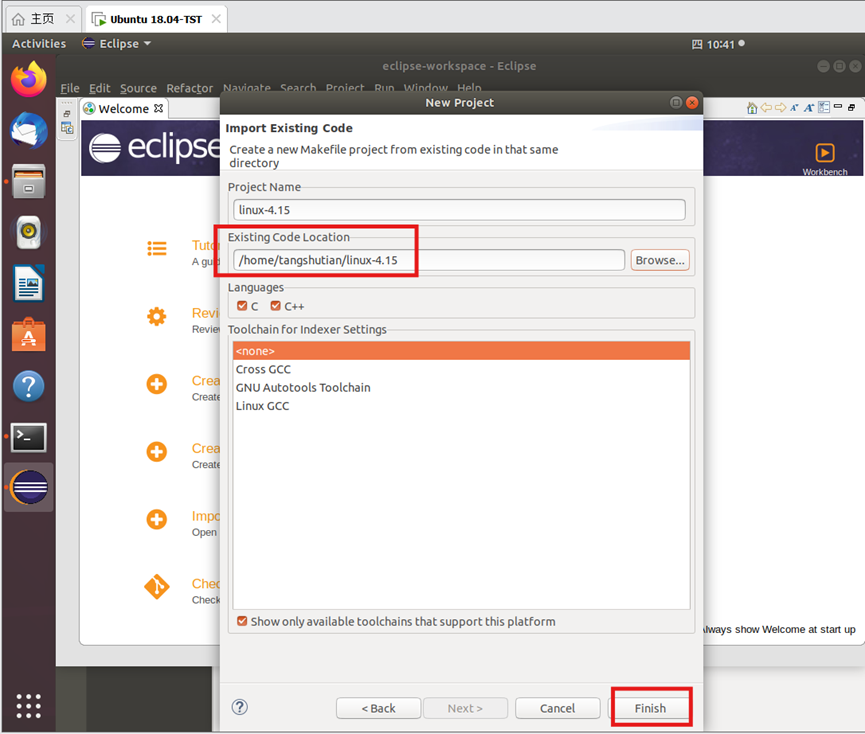Select the increase text size icon

pyautogui.click(x=809, y=107)
